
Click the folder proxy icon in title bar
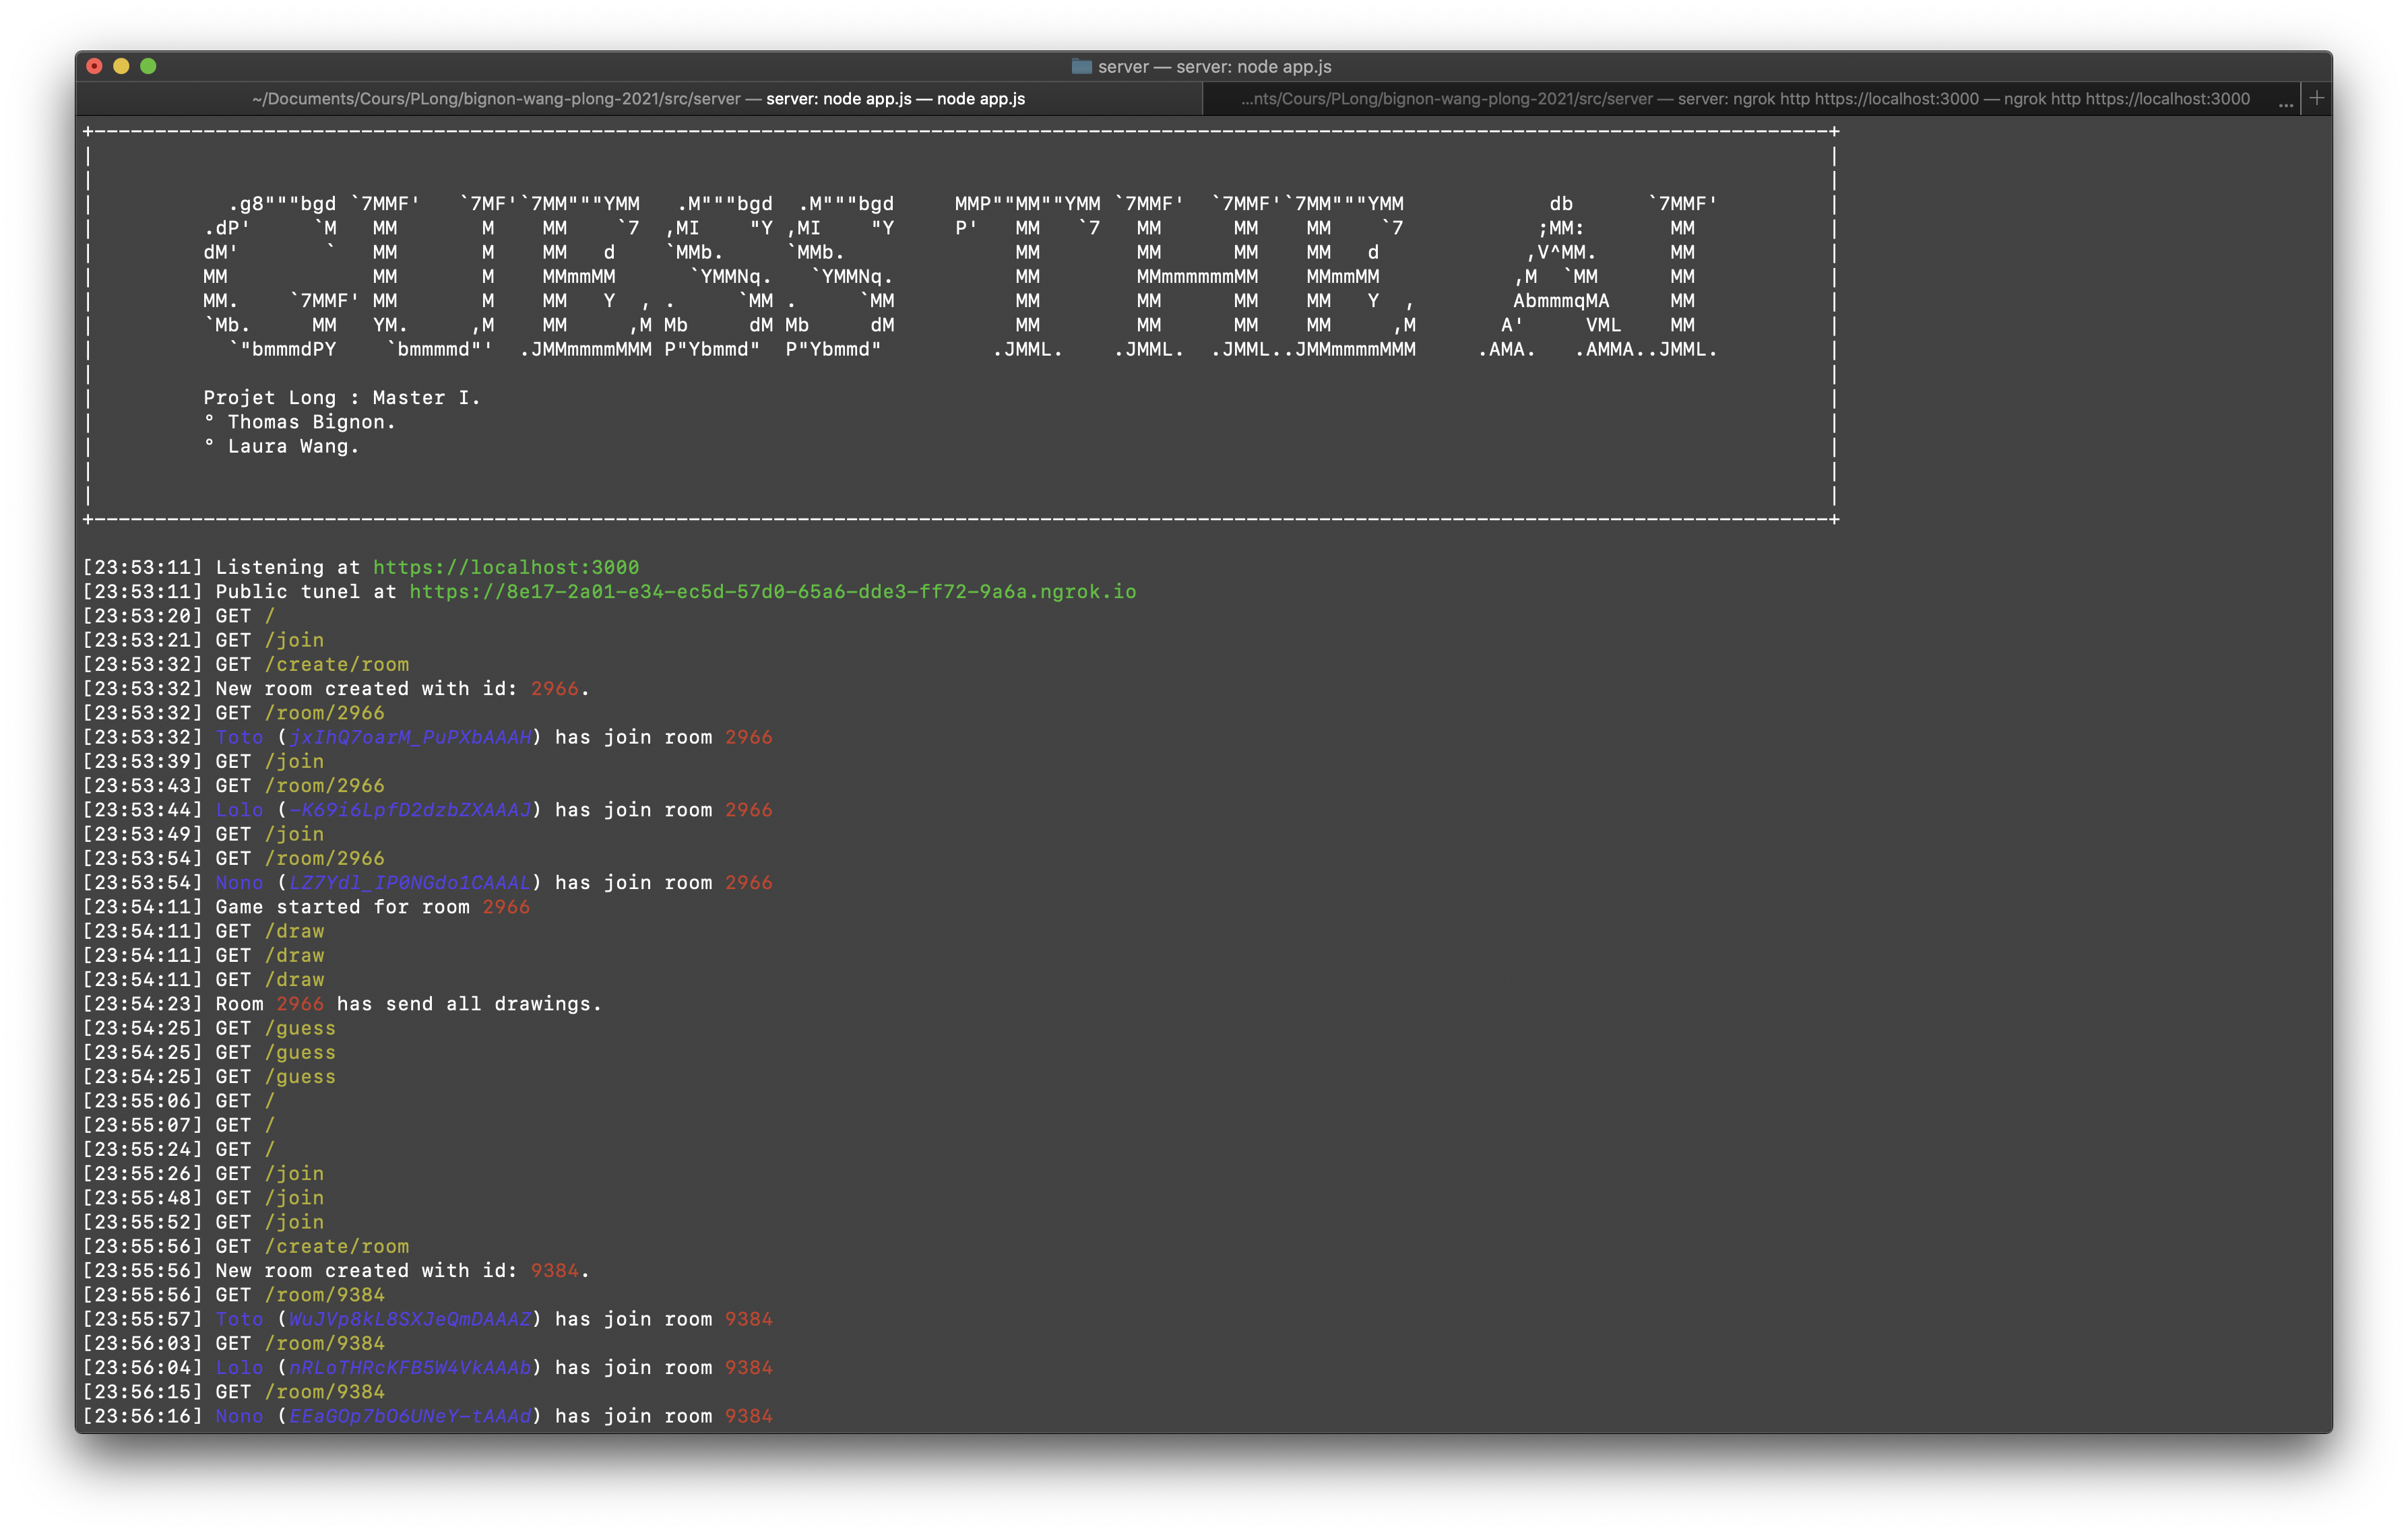click(x=1081, y=66)
